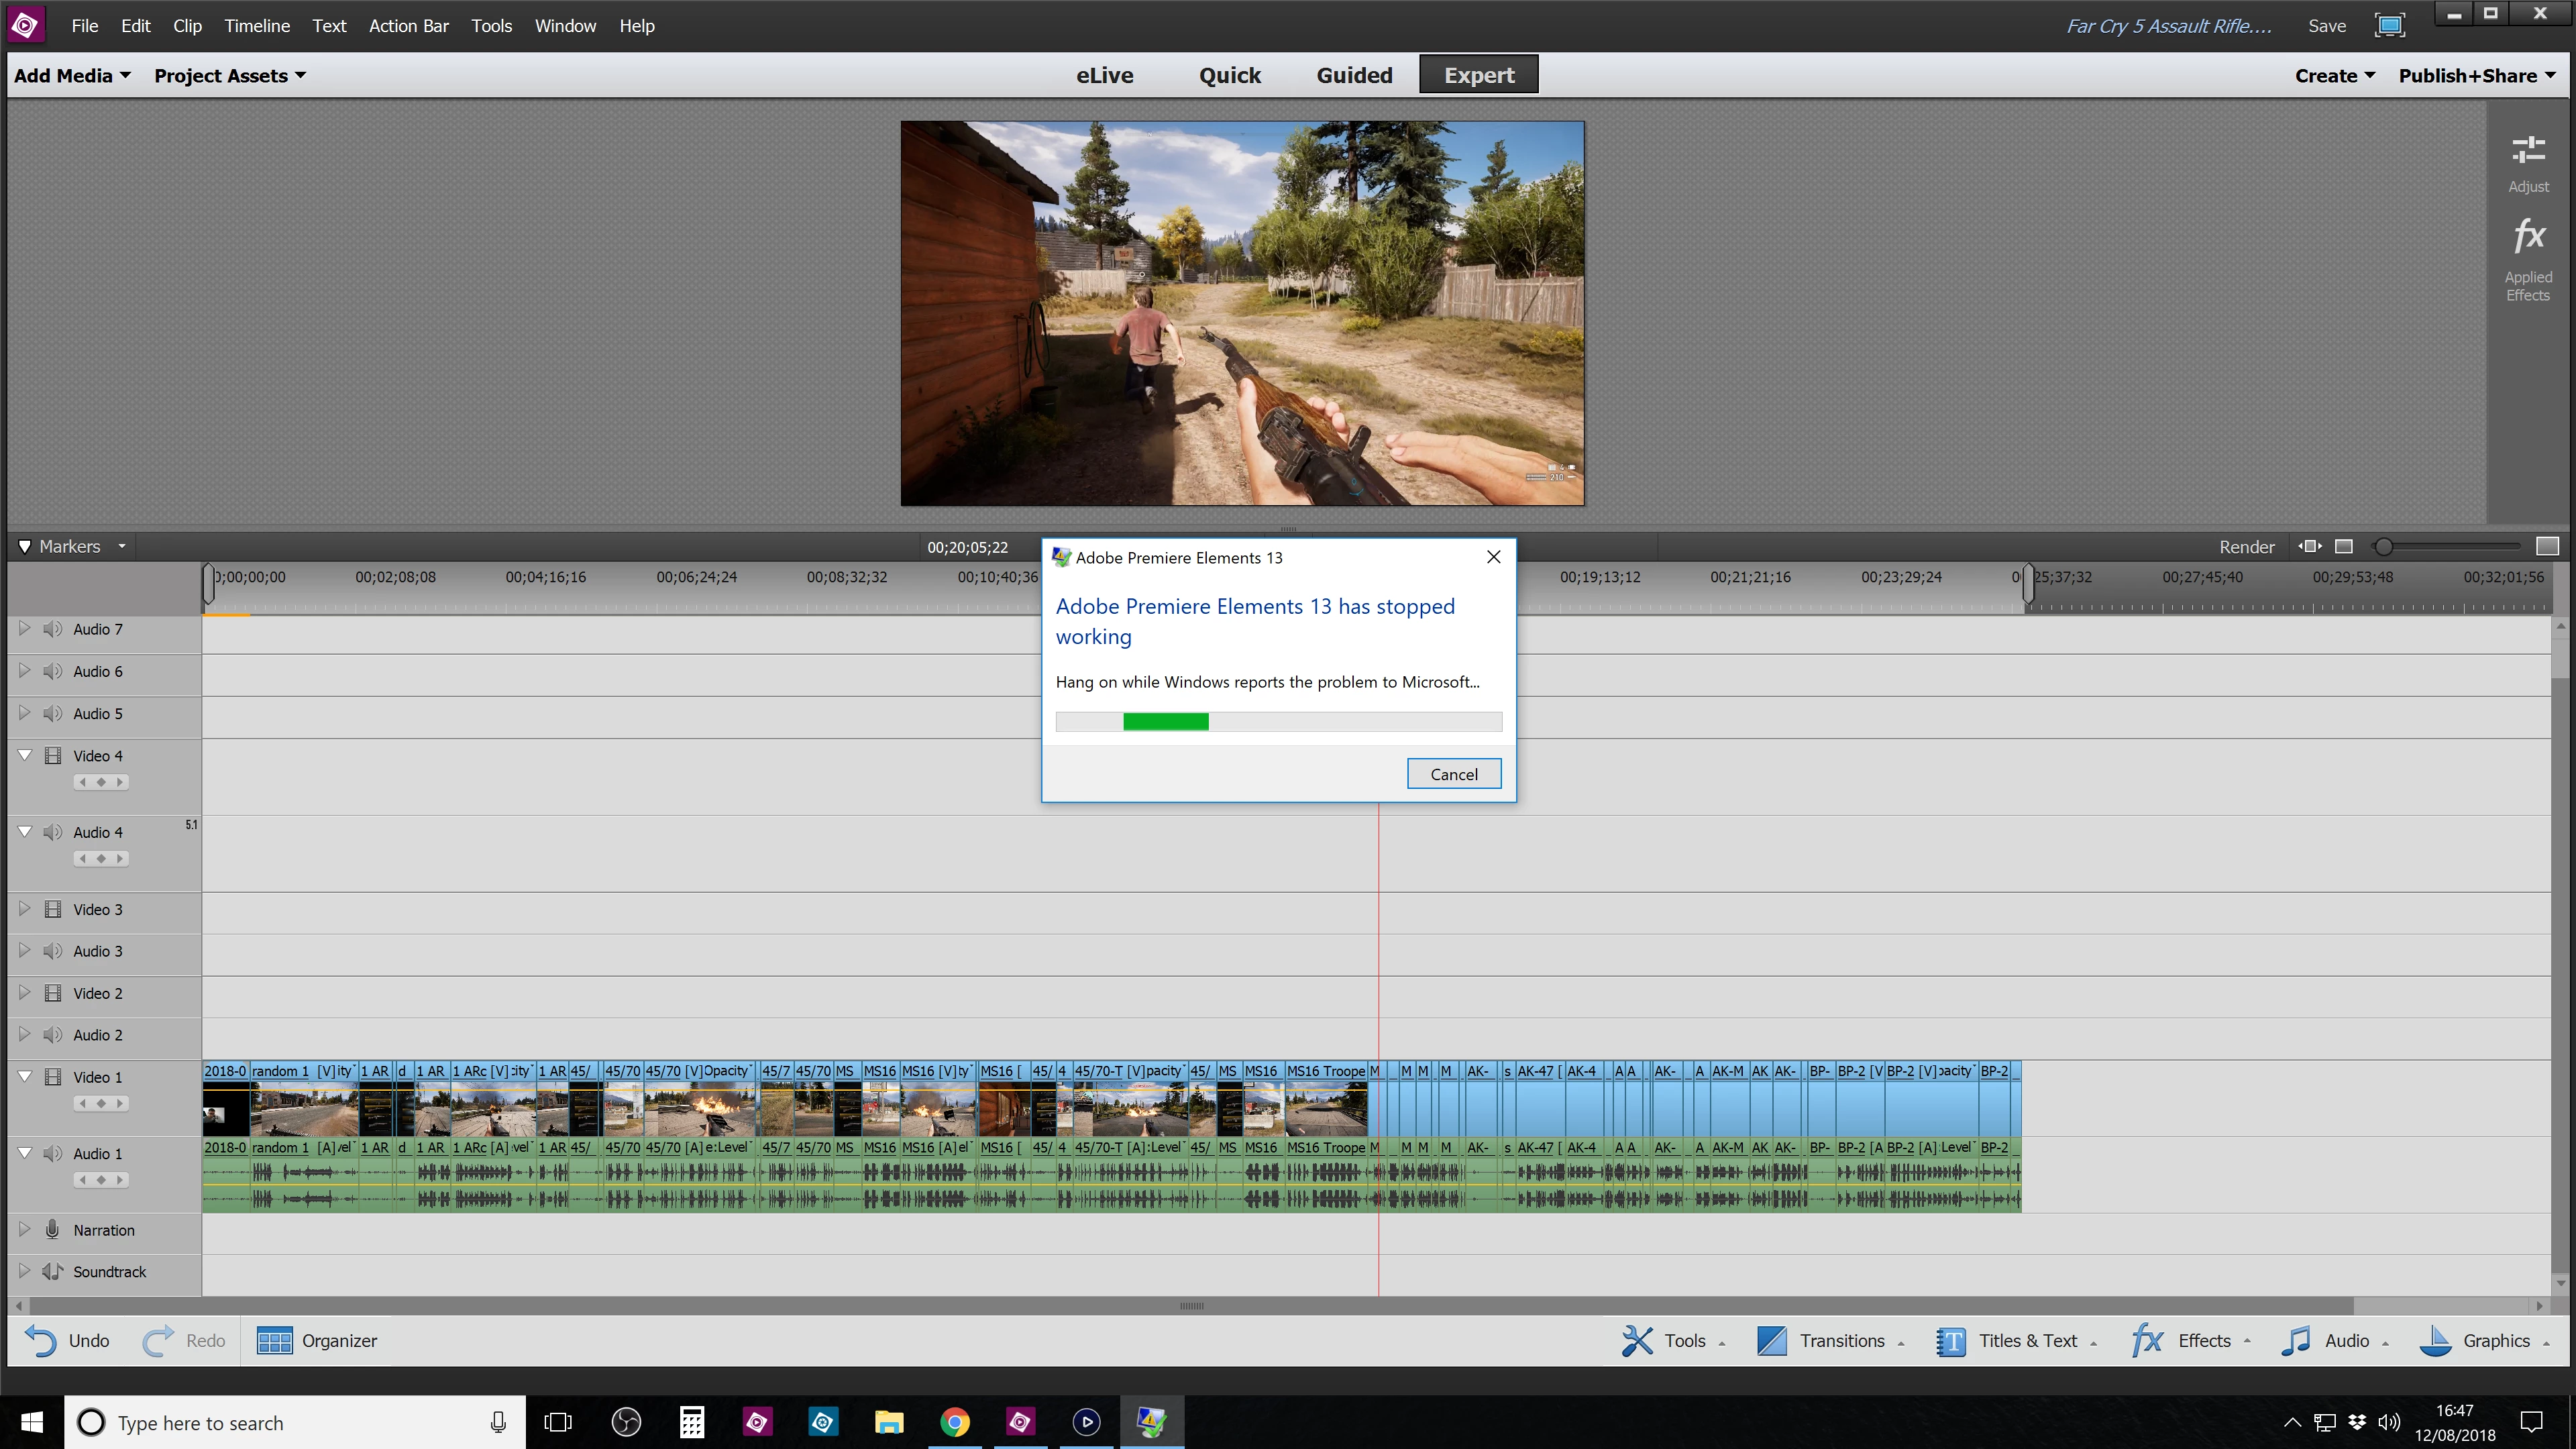This screenshot has height=1449, width=2576.
Task: Open the Add Media dropdown
Action: [x=72, y=76]
